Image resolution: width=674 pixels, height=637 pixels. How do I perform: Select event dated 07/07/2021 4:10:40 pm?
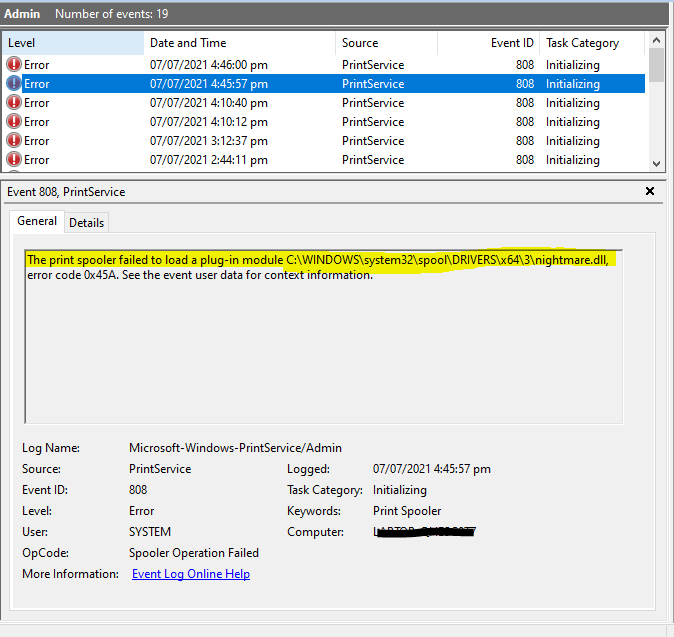324,102
